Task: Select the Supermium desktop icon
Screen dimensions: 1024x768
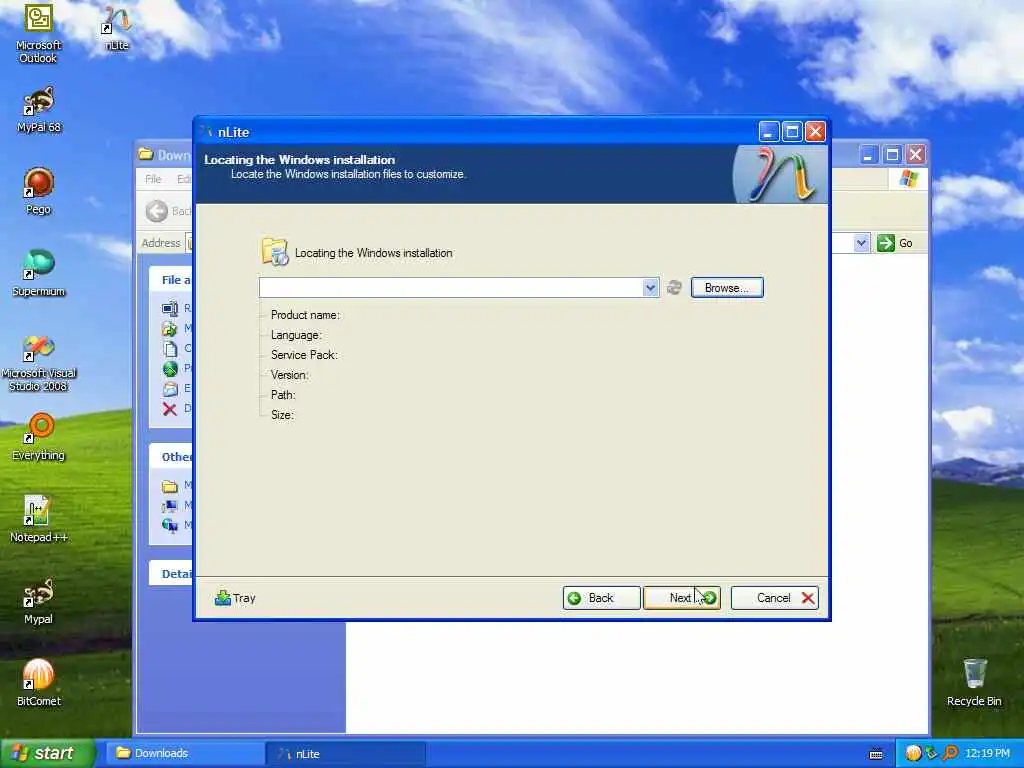Action: pyautogui.click(x=39, y=273)
